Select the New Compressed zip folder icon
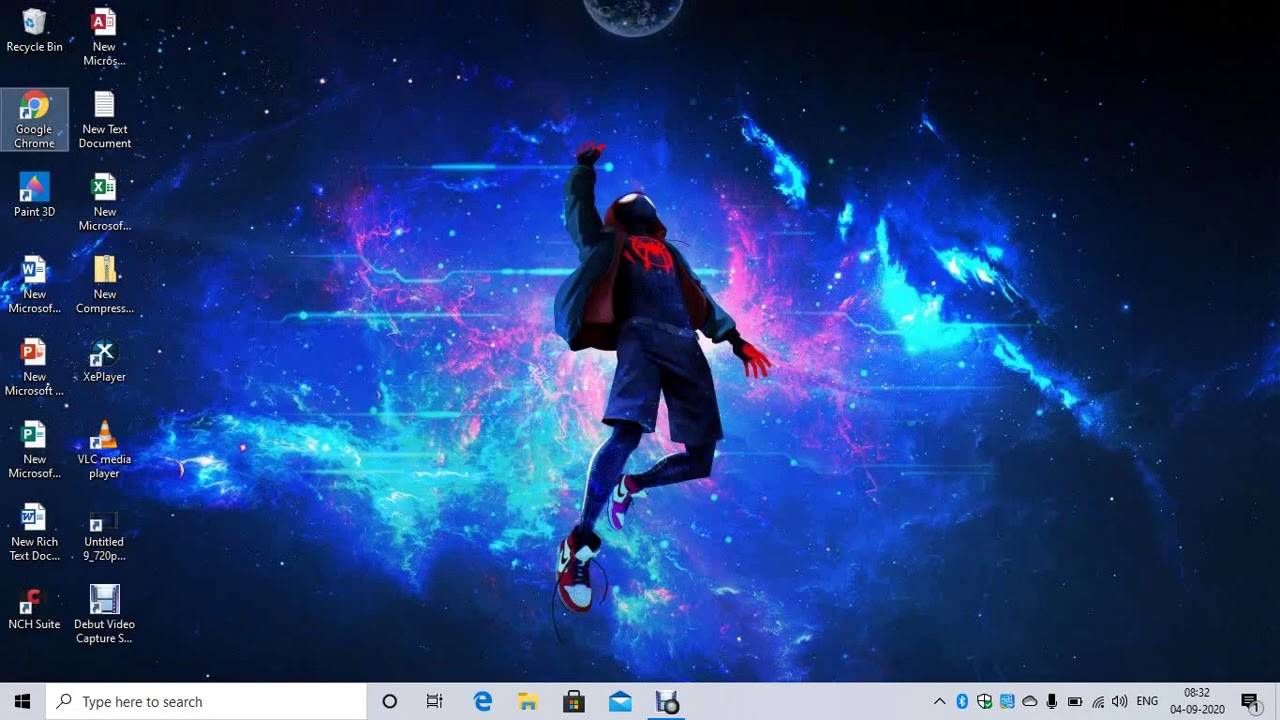1280x720 pixels. point(104,285)
